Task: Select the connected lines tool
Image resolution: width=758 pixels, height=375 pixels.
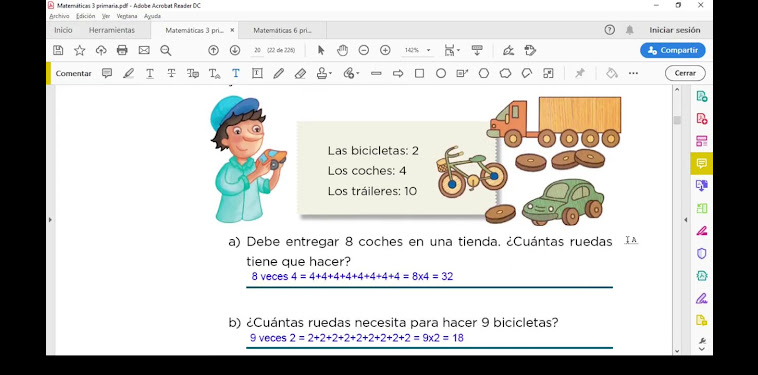Action: (527, 73)
